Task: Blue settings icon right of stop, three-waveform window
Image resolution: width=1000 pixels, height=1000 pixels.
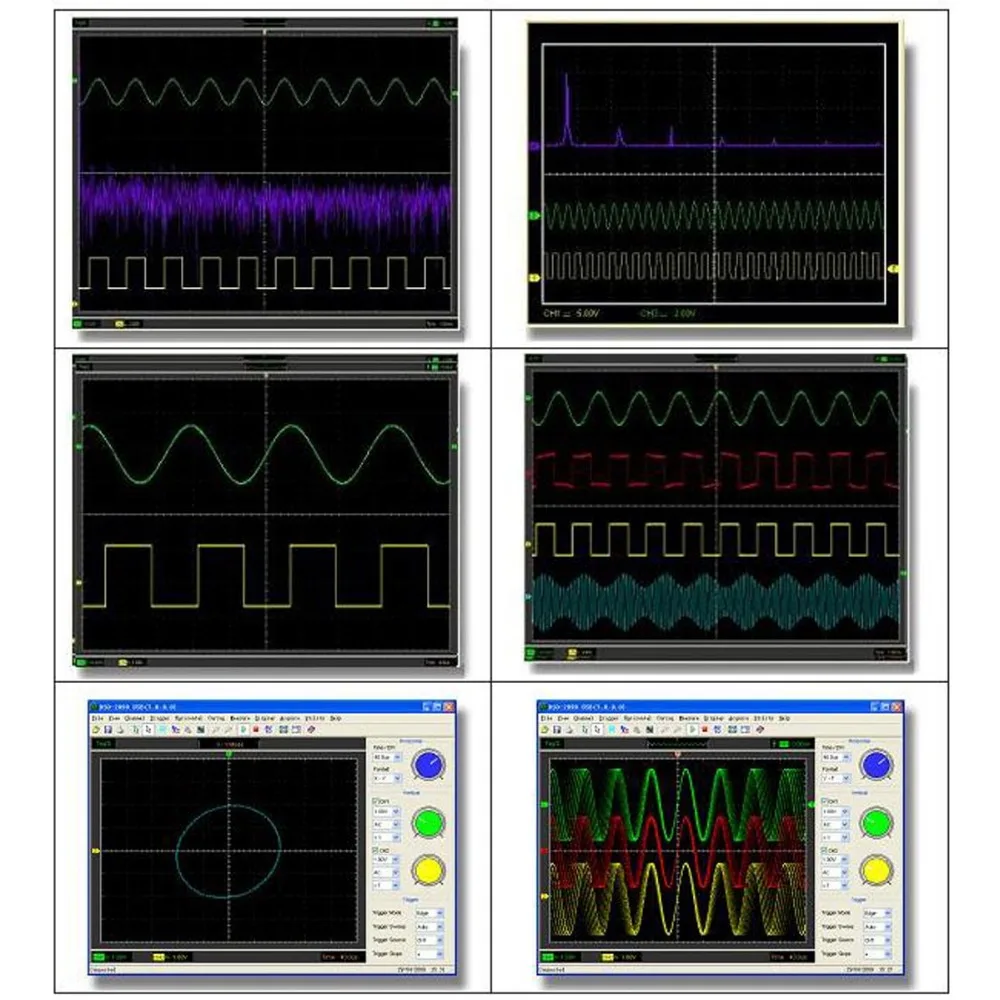Action: 717,730
